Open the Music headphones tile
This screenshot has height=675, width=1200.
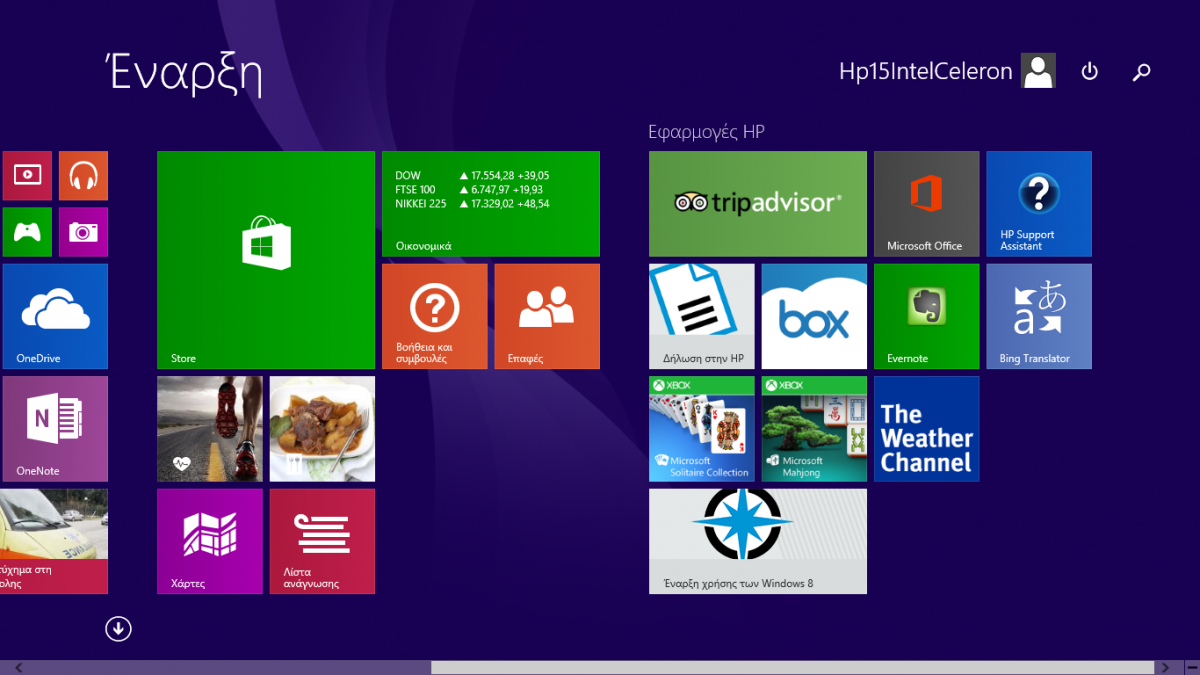pyautogui.click(x=83, y=176)
